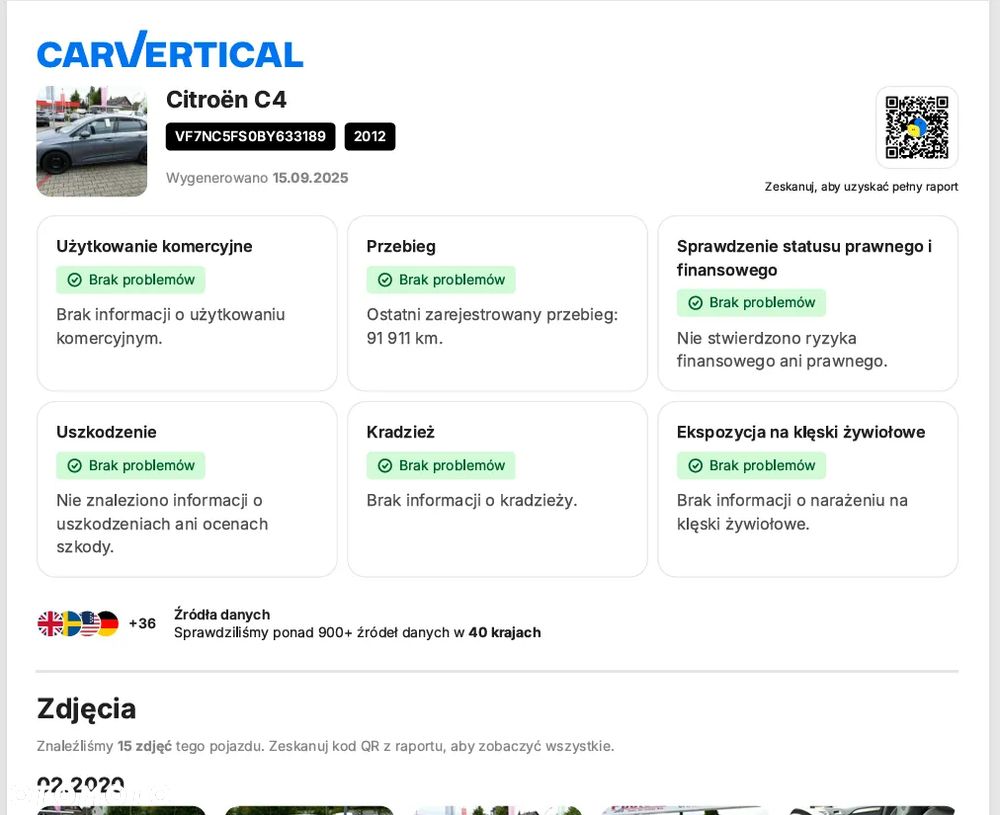
Task: Click the Kradzież card heading
Action: tap(401, 432)
